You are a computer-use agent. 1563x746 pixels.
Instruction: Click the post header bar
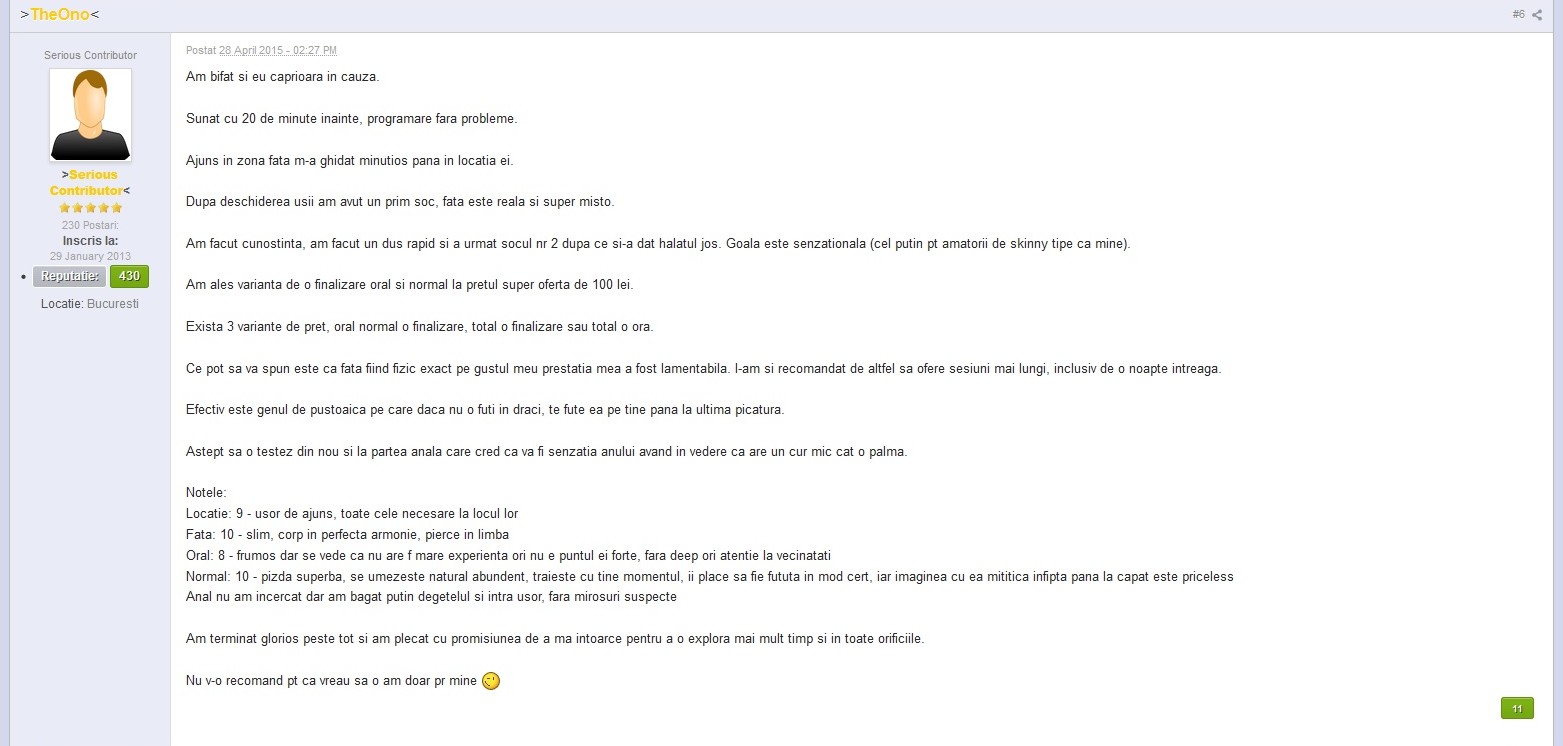pos(781,14)
